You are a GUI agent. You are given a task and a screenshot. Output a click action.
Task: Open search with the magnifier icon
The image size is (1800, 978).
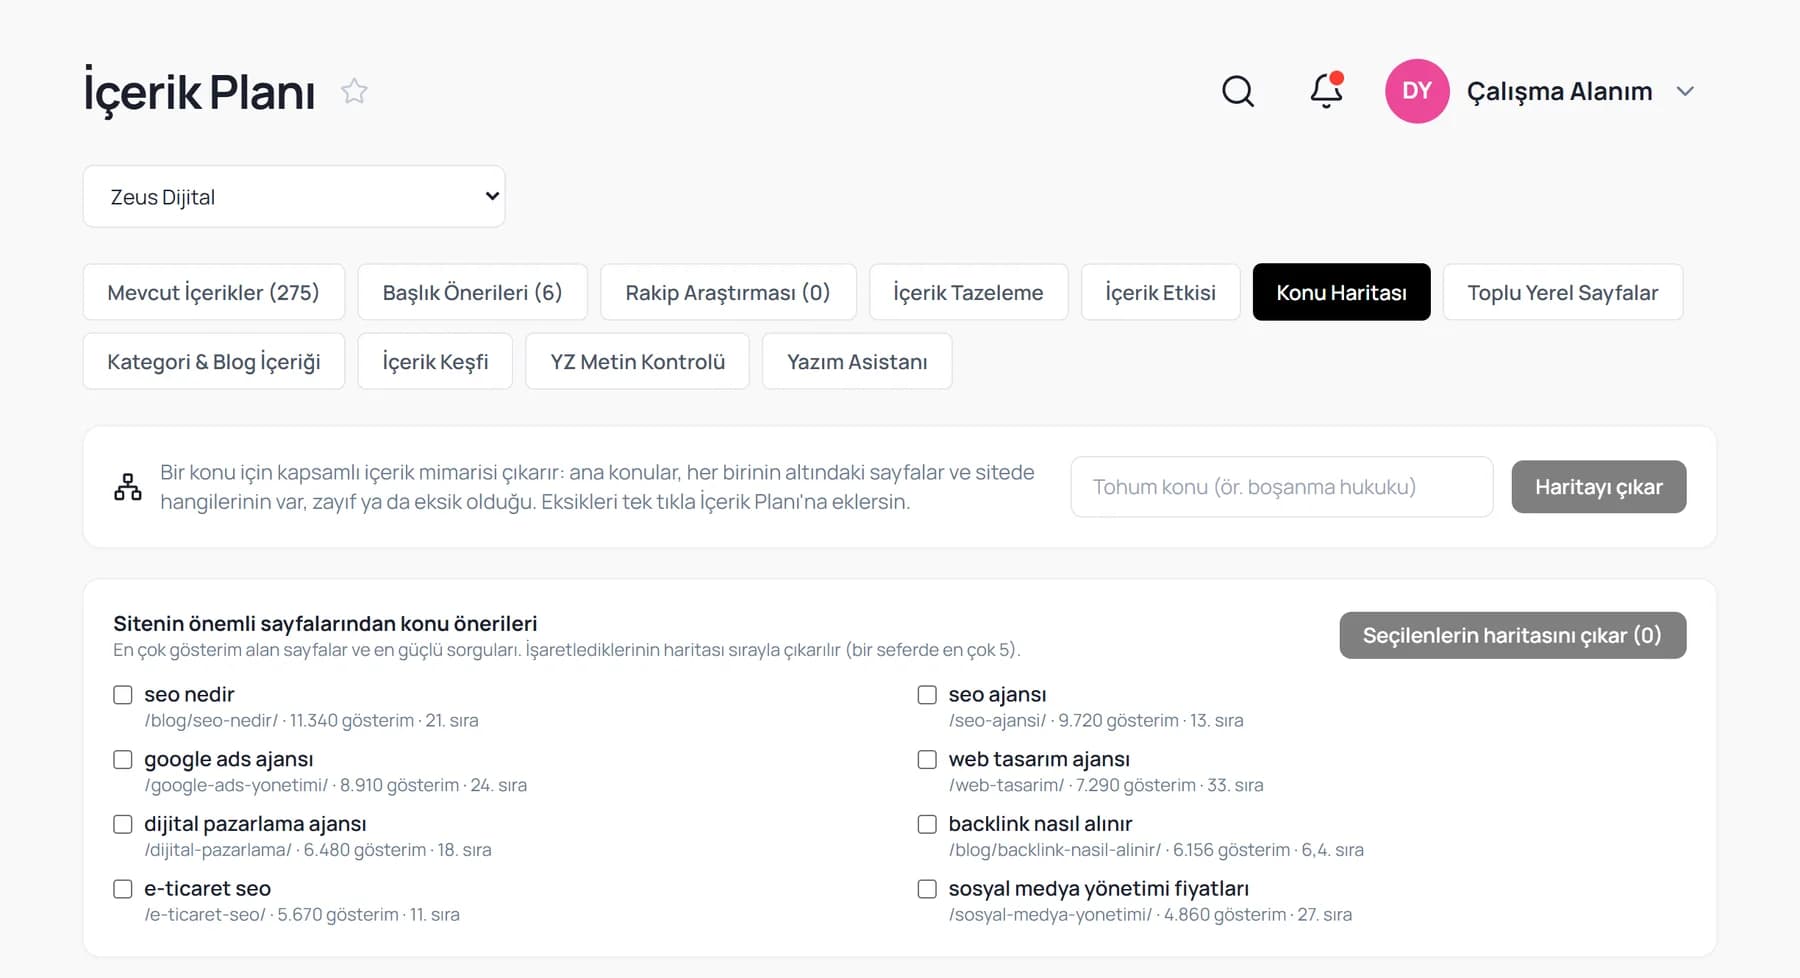[x=1238, y=91]
